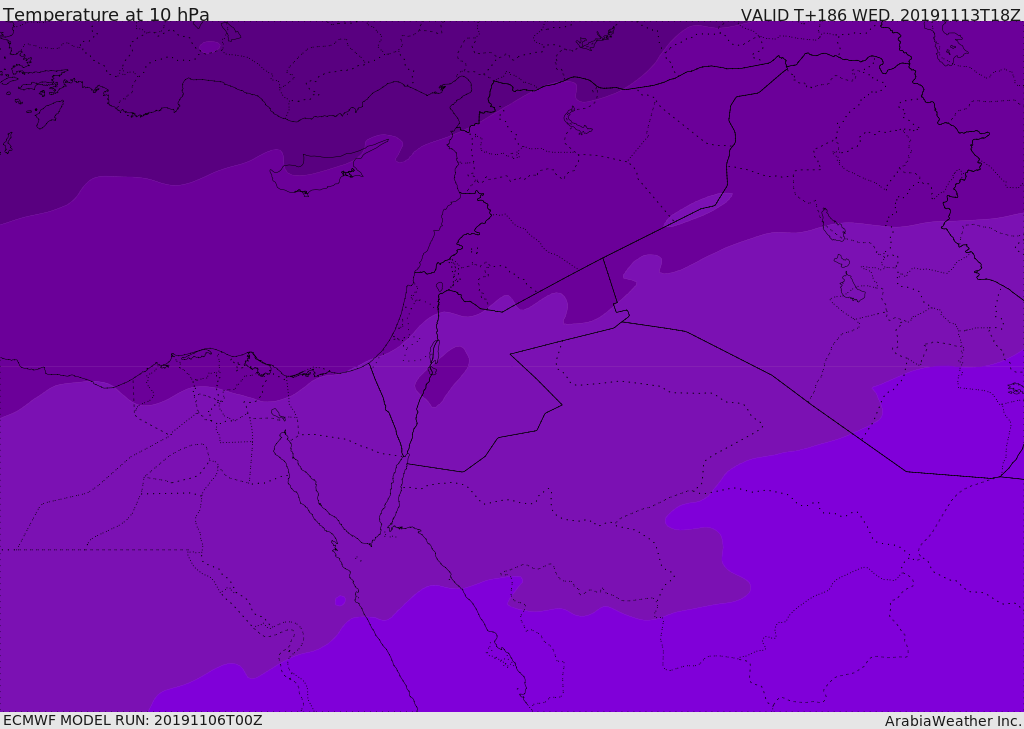This screenshot has width=1024, height=729.
Task: Click the 'Temperature at 10 hPa' title
Action: pos(106,14)
